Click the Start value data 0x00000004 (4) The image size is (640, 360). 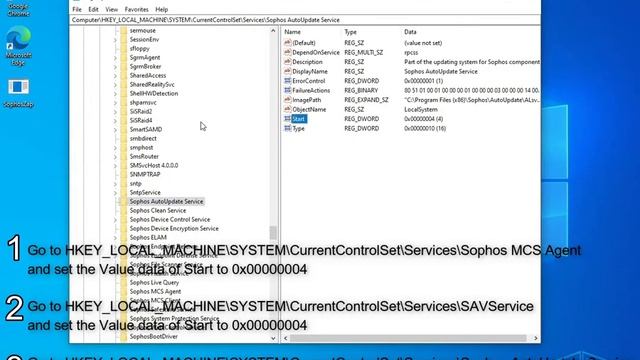[x=423, y=119]
